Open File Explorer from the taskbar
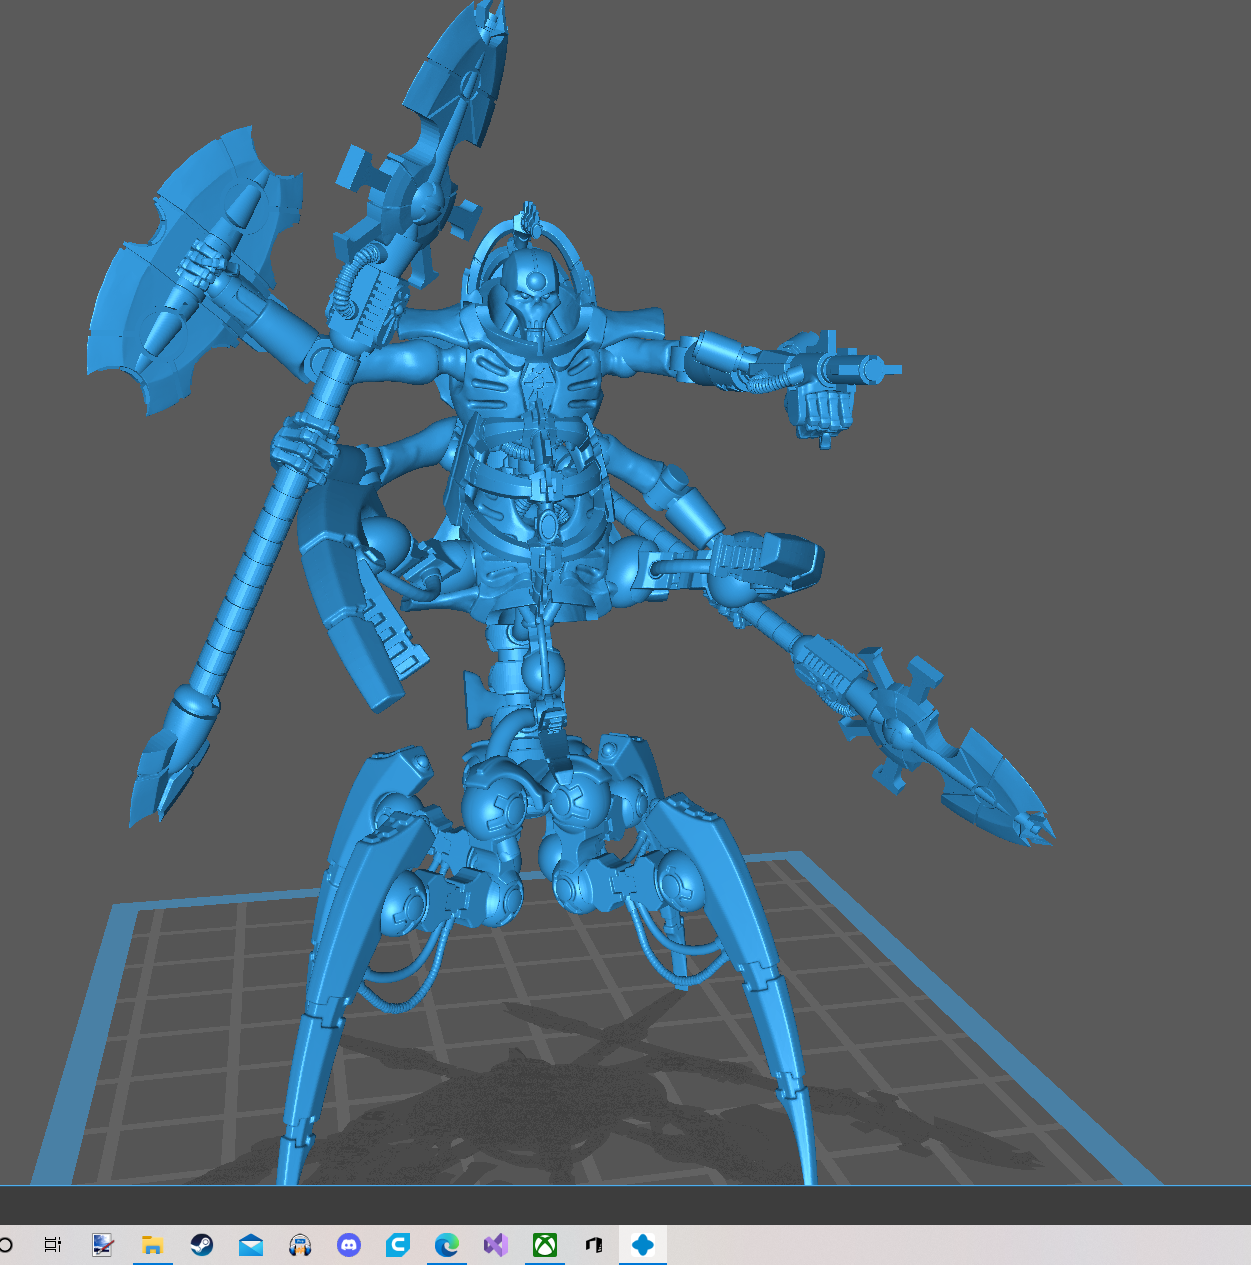The width and height of the screenshot is (1251, 1265). (x=152, y=1244)
